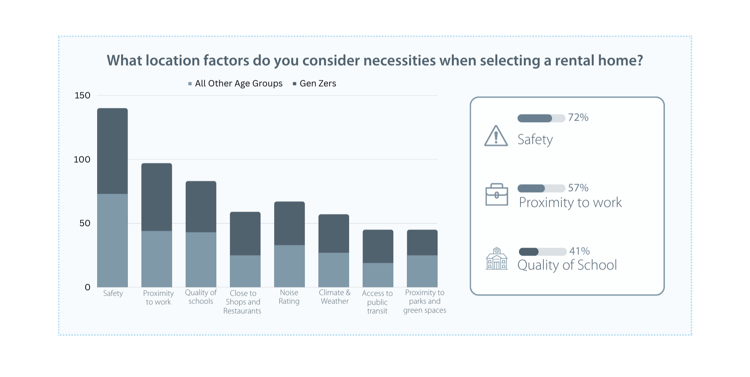Click the Gen Zers legend marker

295,84
